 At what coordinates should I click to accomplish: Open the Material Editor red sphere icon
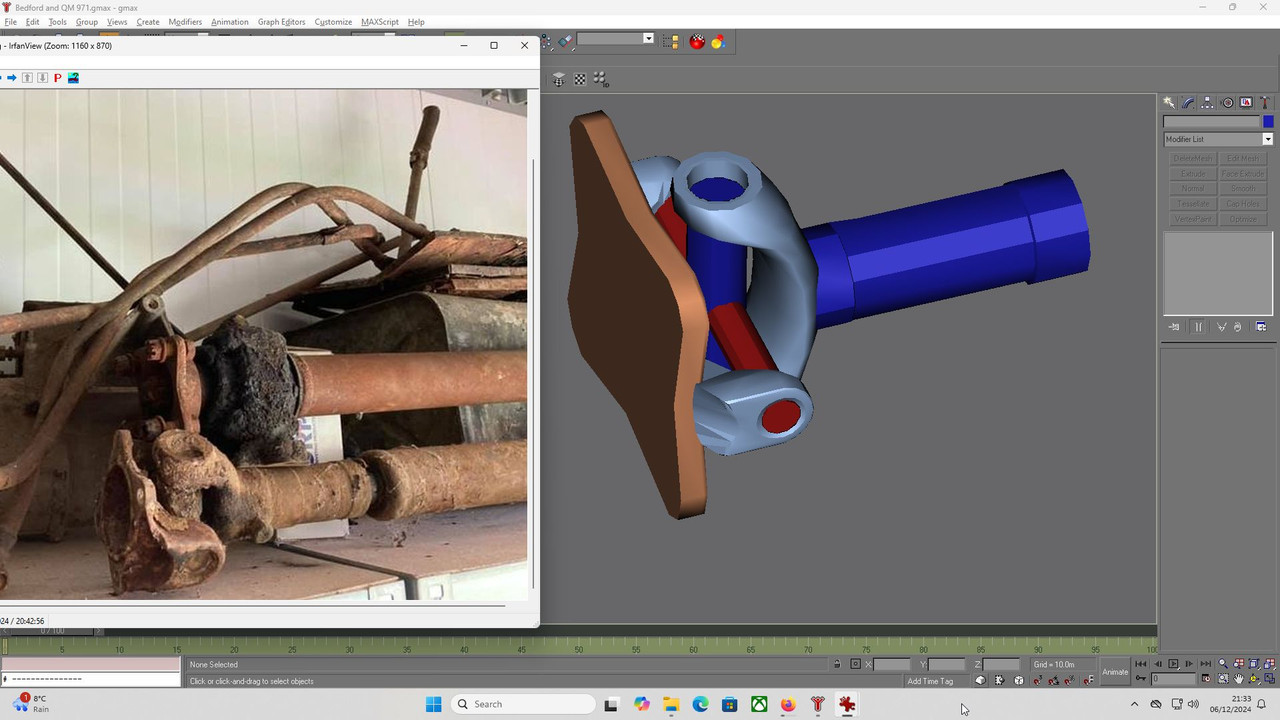coord(697,42)
